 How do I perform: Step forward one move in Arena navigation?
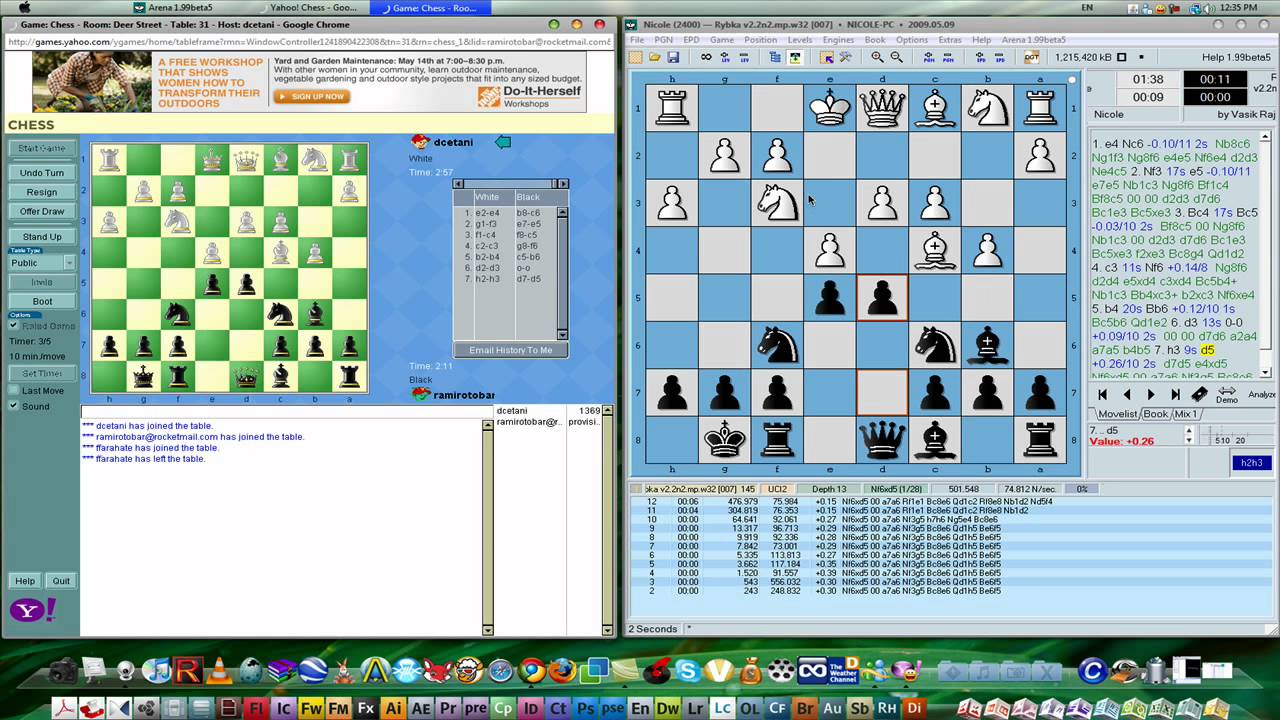[1151, 394]
